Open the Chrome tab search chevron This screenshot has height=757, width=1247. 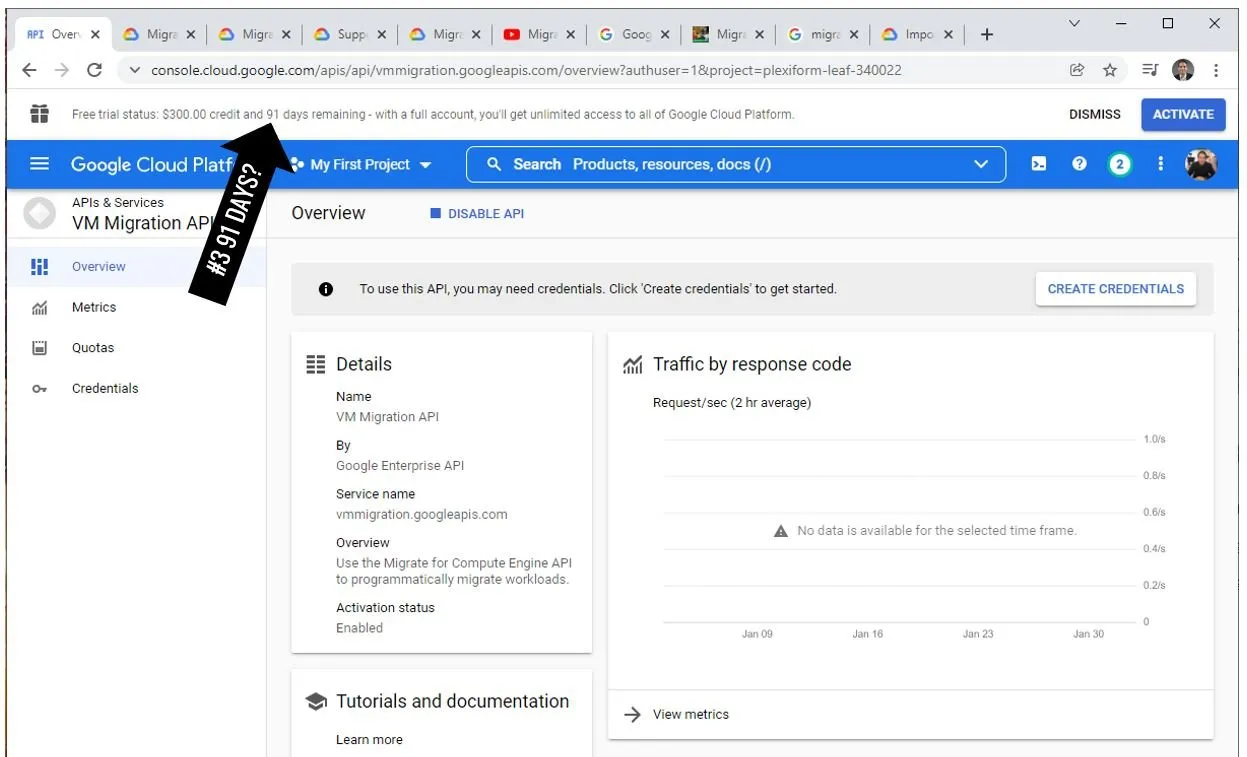1075,23
